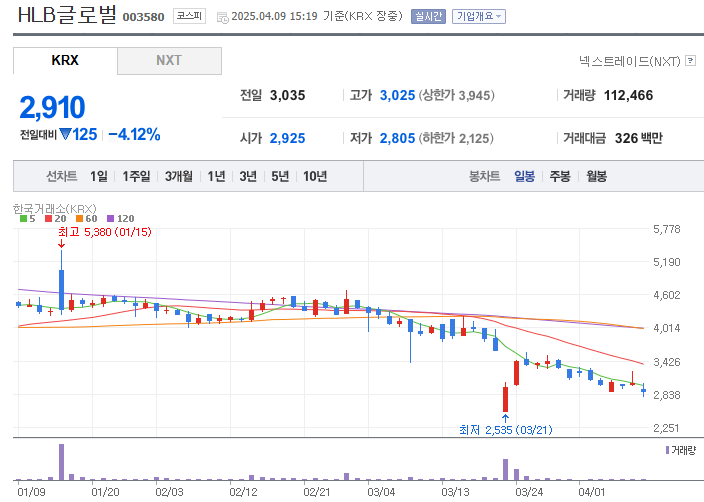Show the 3년 line chart
Viewport: 704px width, 502px height.
coord(248,176)
